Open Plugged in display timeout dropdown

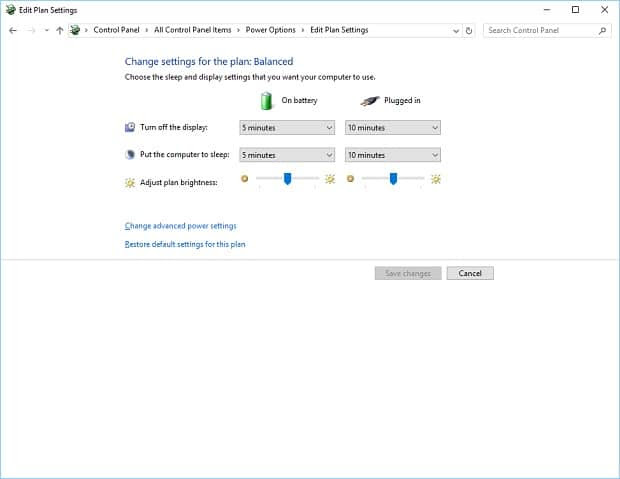pos(393,128)
